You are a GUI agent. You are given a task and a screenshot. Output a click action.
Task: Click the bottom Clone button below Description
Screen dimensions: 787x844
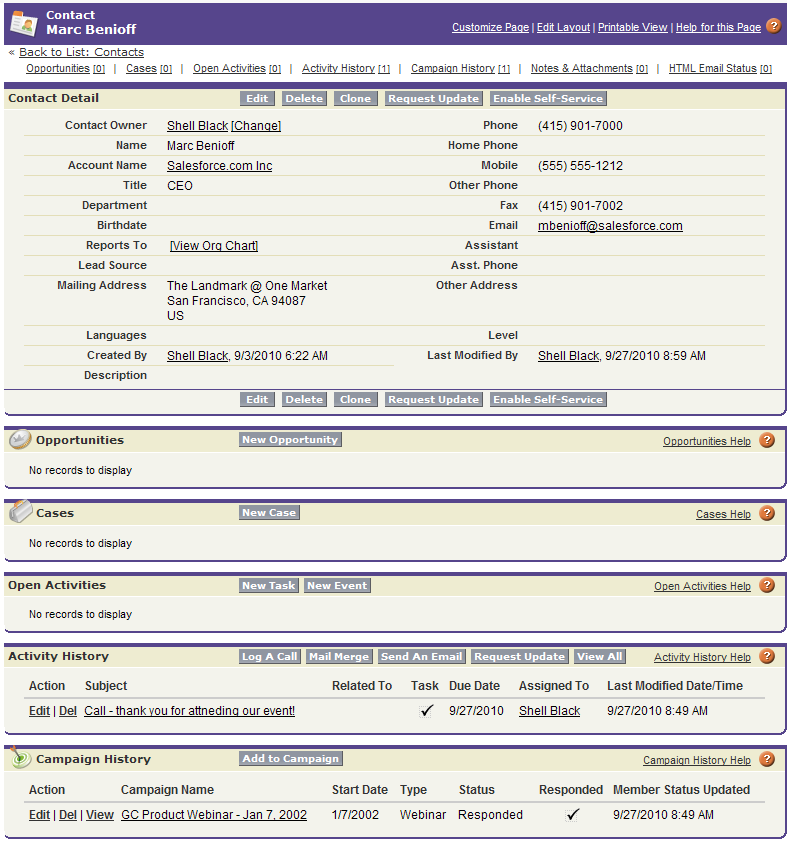pyautogui.click(x=355, y=399)
